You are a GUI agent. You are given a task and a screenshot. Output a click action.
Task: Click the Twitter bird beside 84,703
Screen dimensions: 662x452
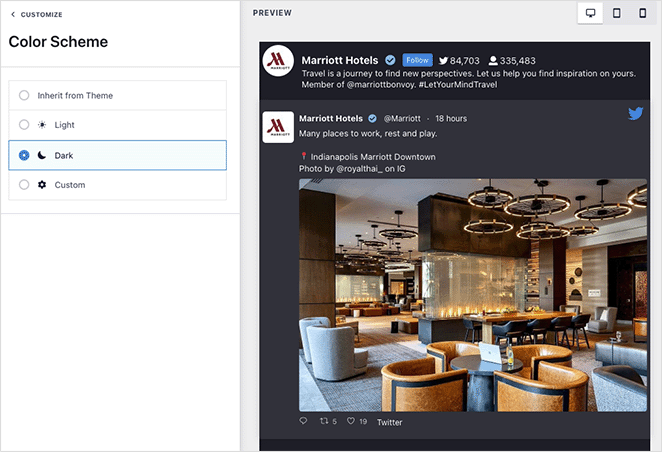click(x=443, y=61)
